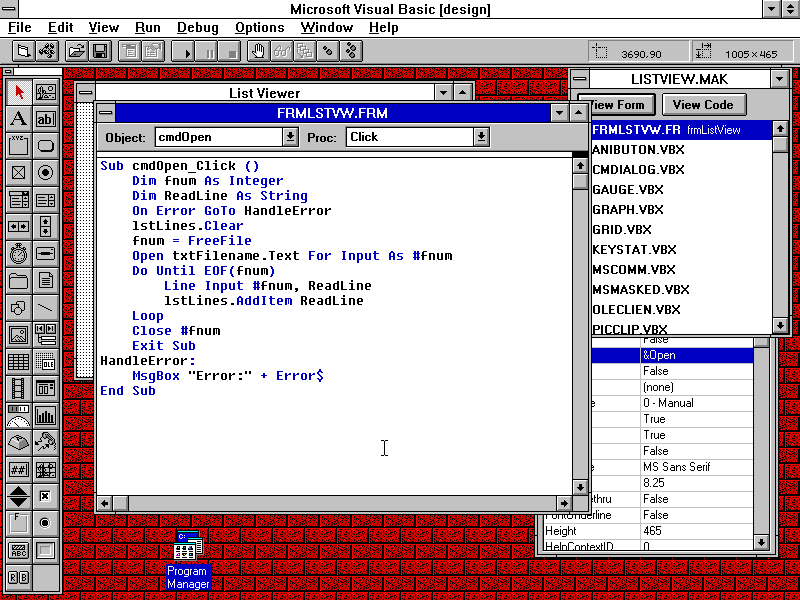This screenshot has width=800, height=600.
Task: Open the Run menu
Action: [x=147, y=28]
